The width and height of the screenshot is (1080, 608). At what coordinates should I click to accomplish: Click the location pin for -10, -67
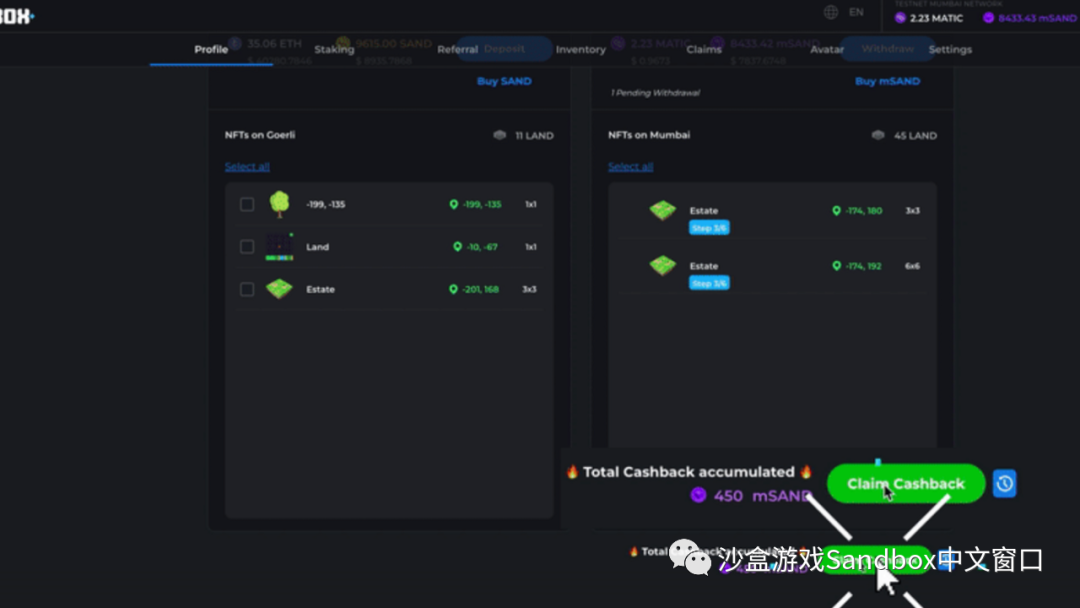point(457,247)
